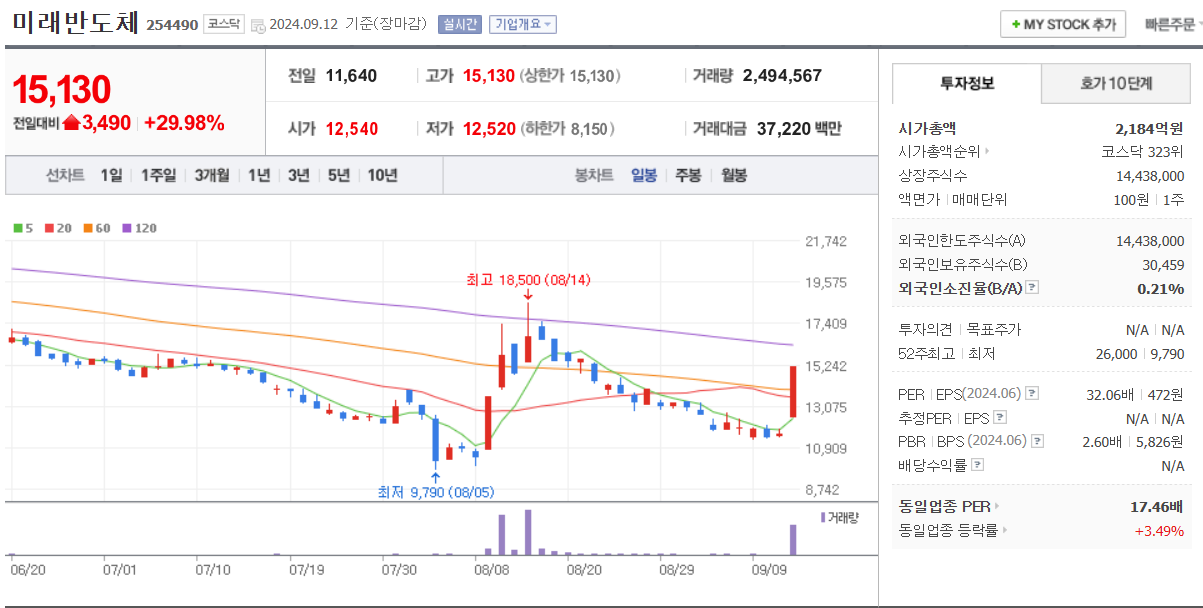
Task: Add this stock with MY STOCK 추가
Action: pyautogui.click(x=1063, y=25)
